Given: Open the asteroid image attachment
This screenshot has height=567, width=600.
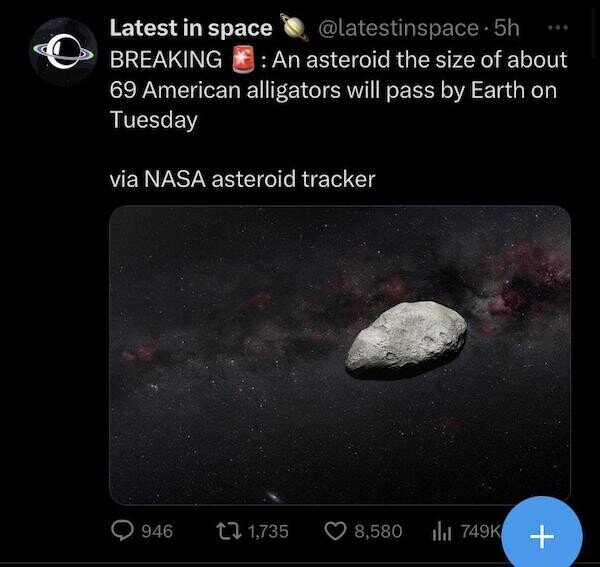Looking at the screenshot, I should [339, 354].
